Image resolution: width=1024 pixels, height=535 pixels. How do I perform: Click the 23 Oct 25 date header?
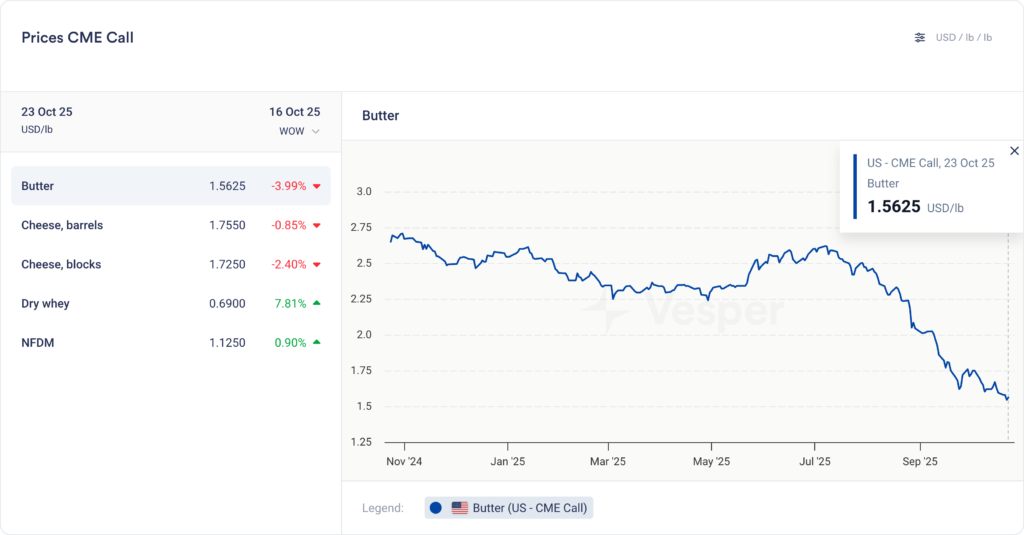(47, 112)
